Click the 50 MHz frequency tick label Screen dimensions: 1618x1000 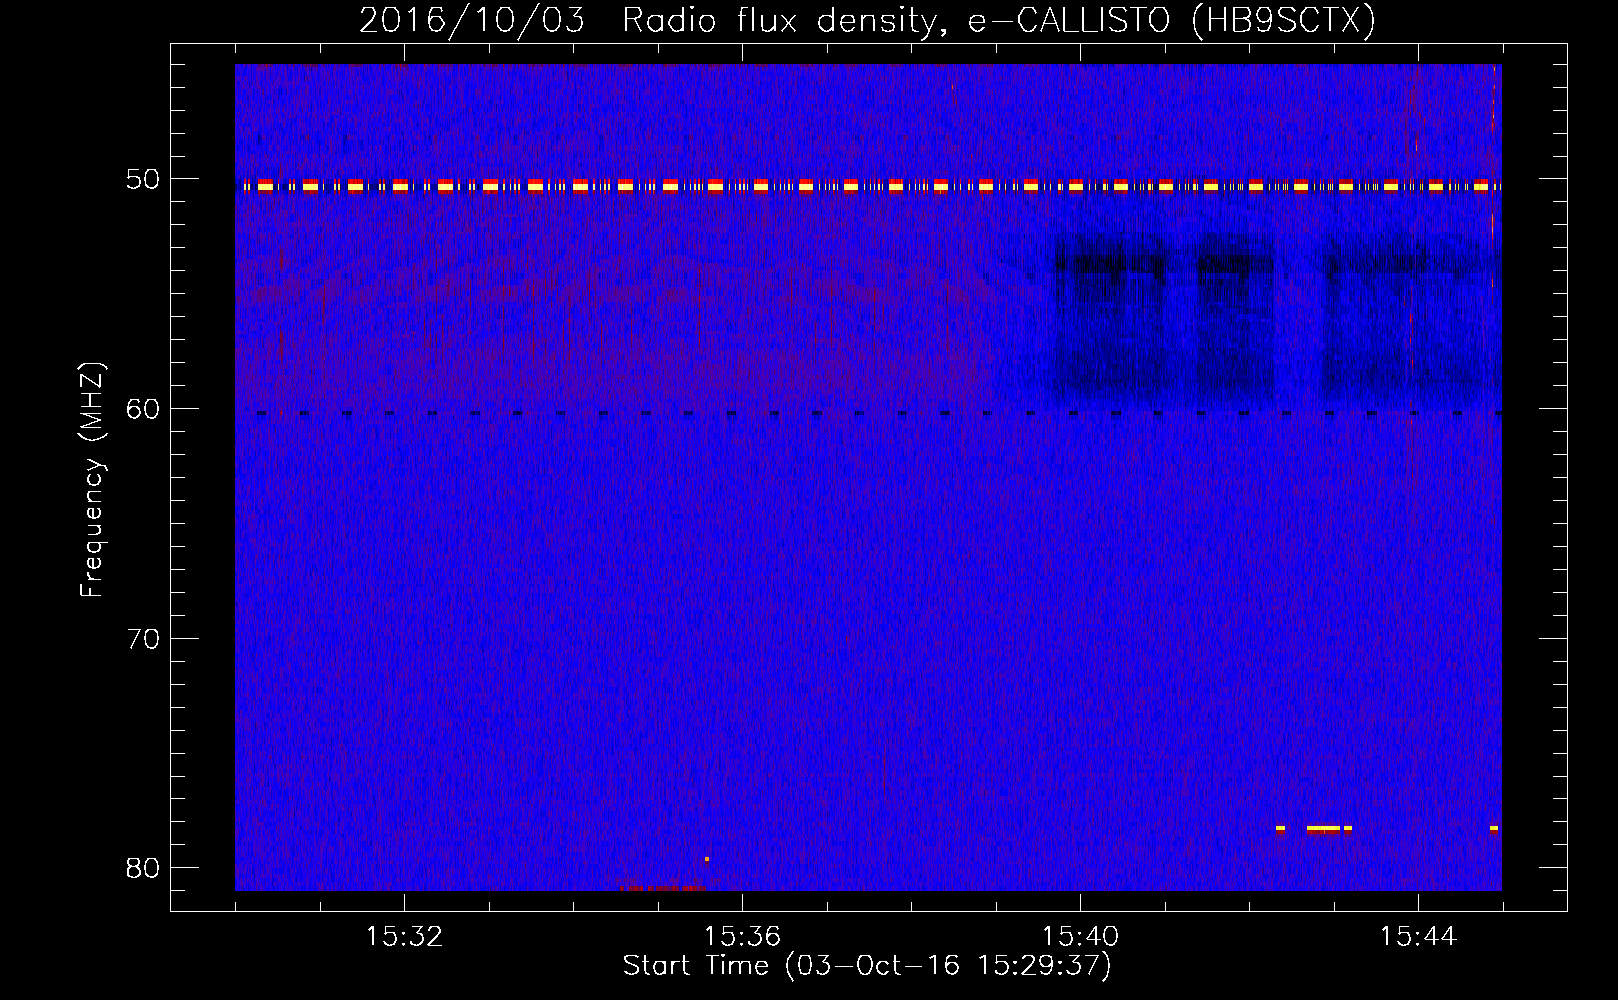click(143, 179)
